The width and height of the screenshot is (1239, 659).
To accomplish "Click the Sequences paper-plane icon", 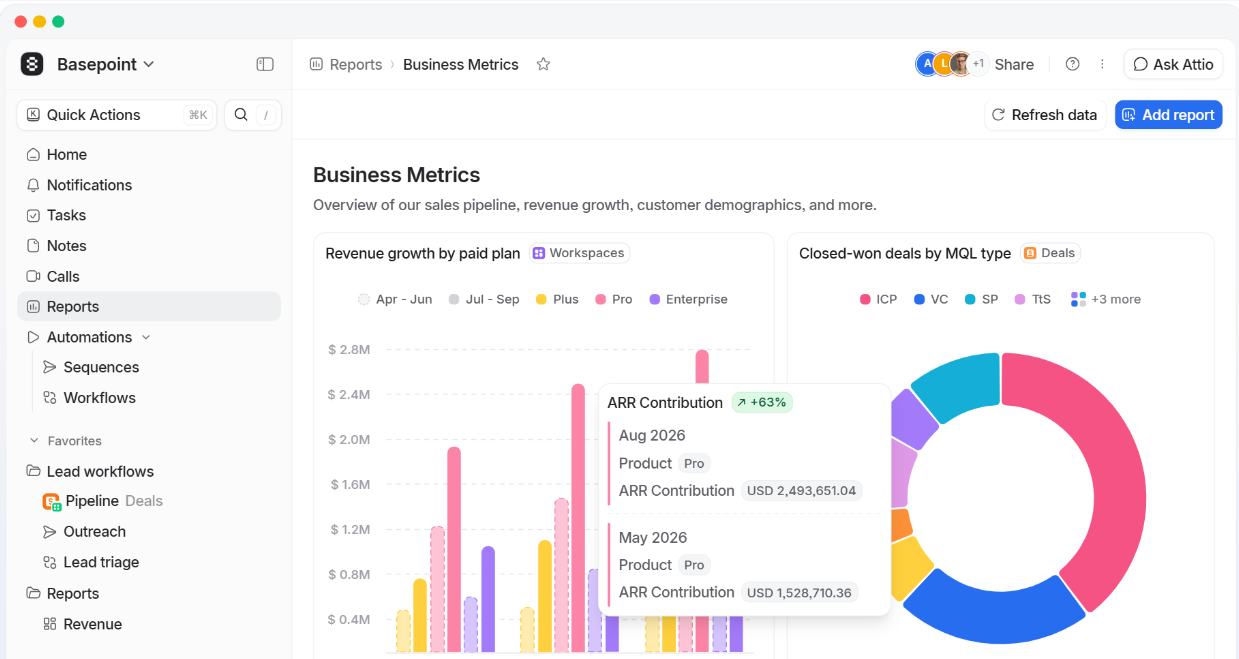I will [50, 367].
